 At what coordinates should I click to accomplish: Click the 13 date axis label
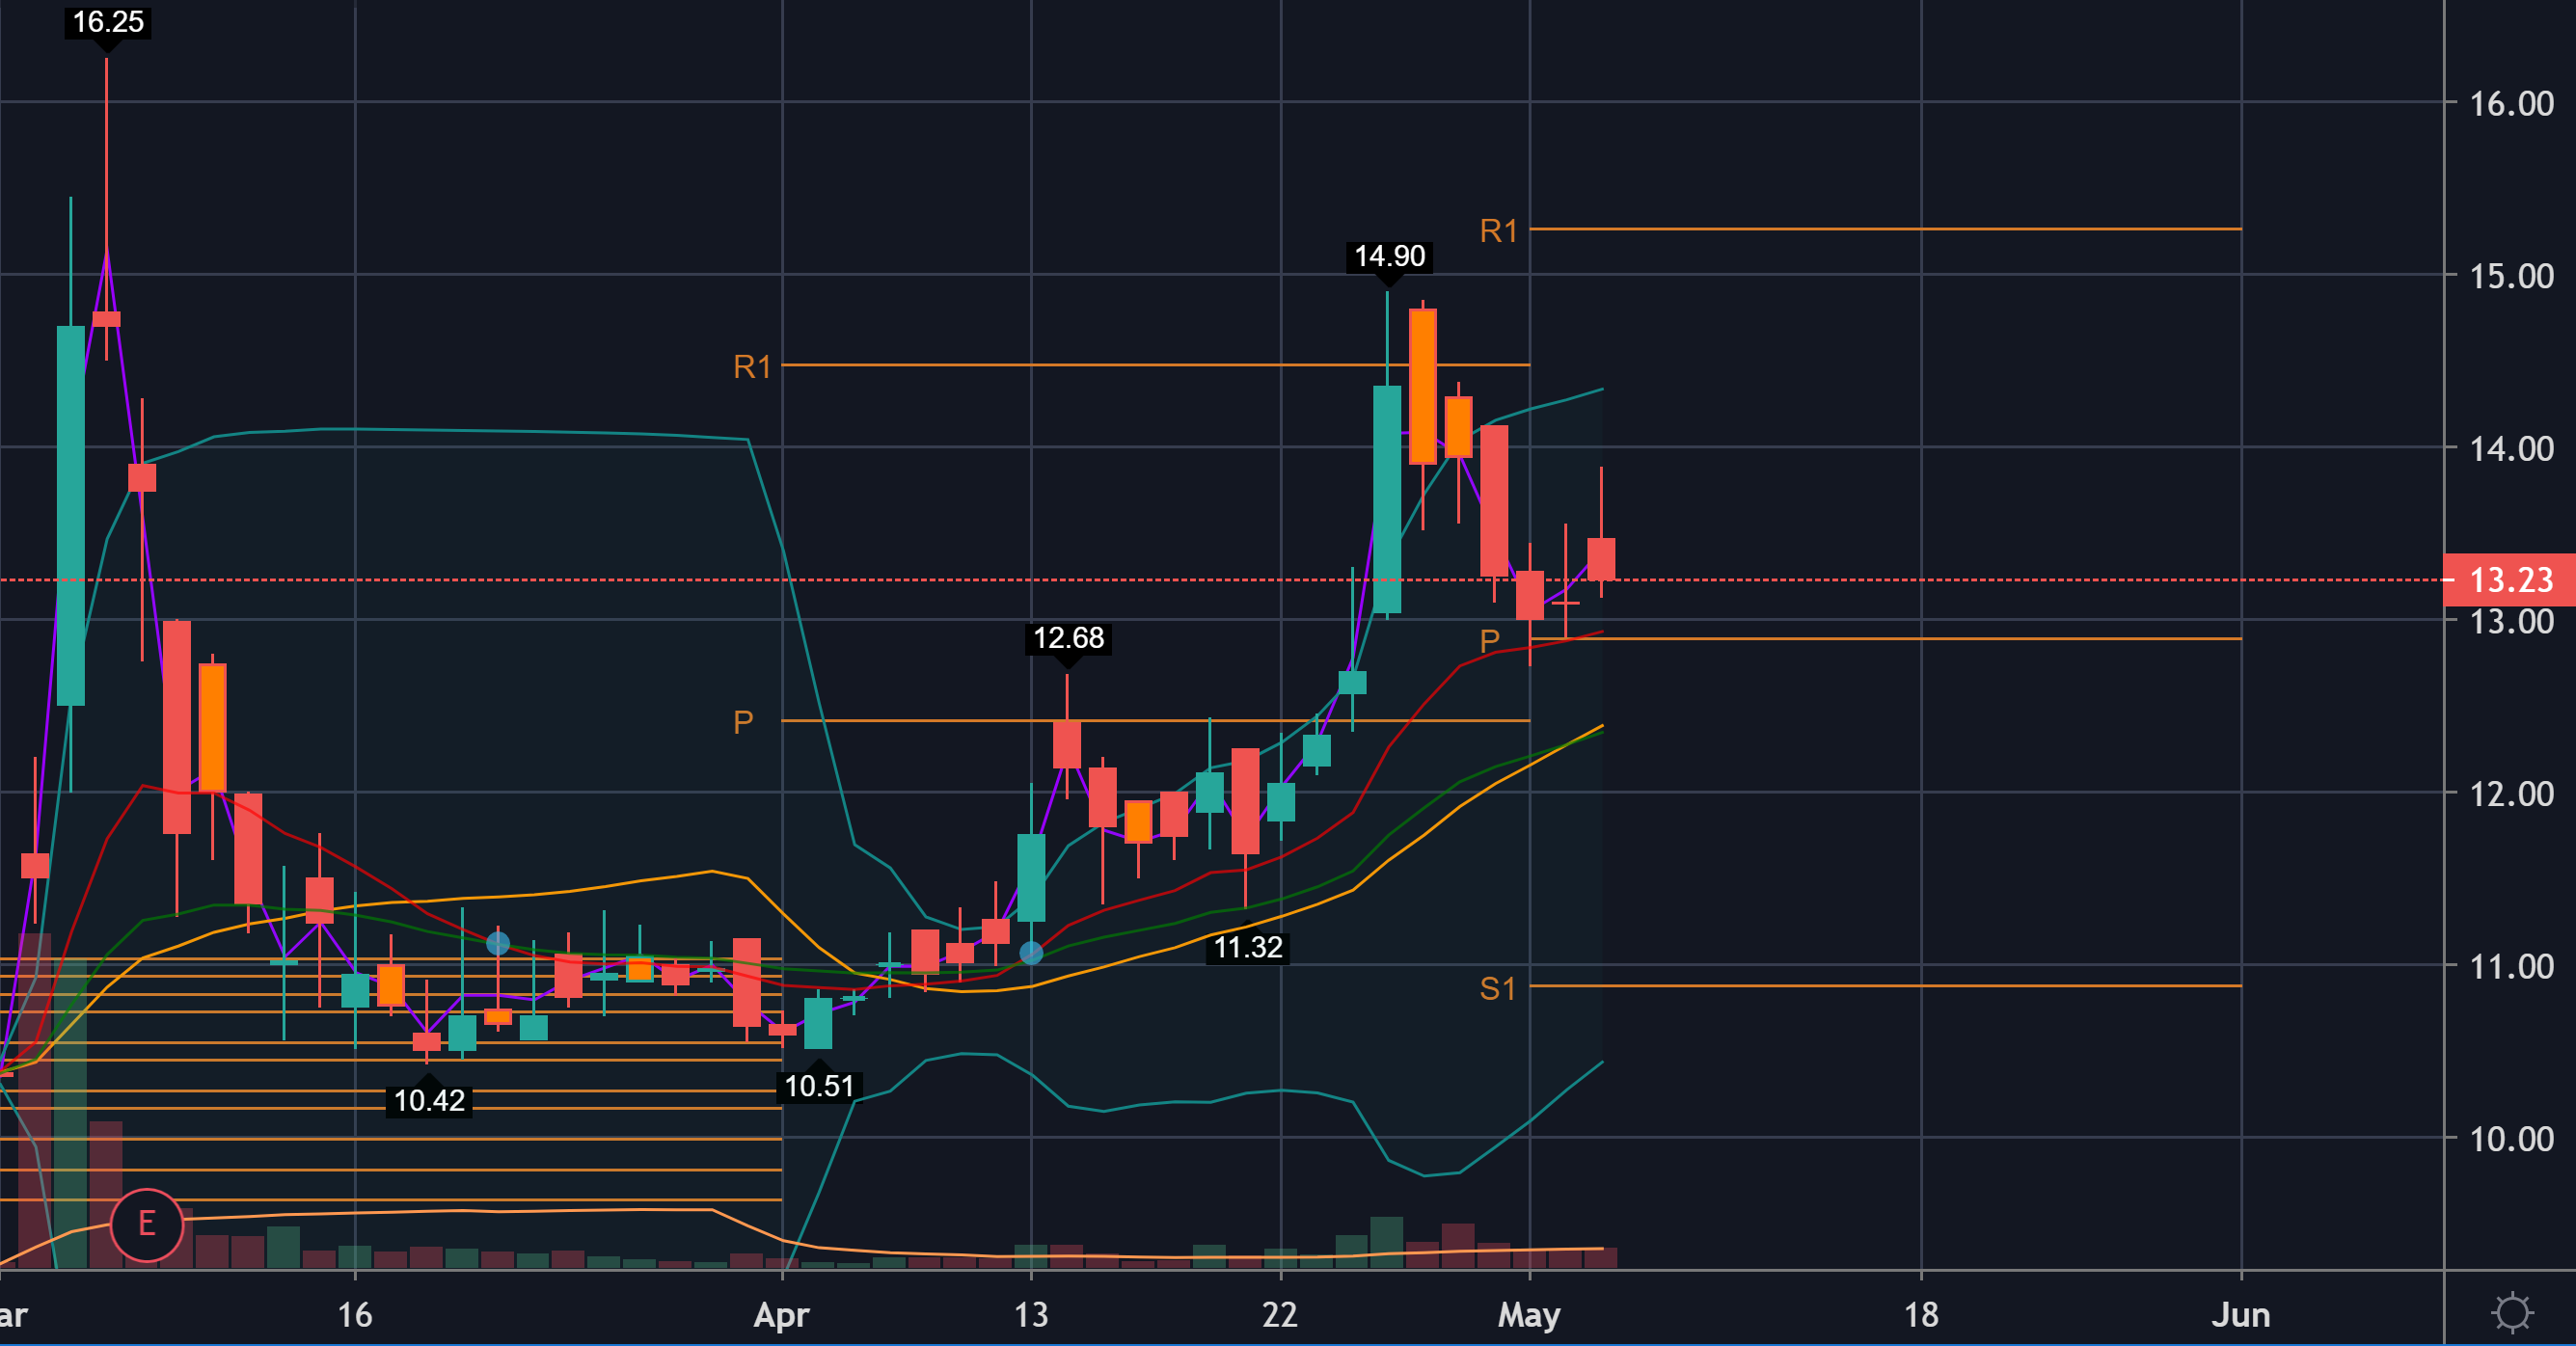pos(1031,1314)
